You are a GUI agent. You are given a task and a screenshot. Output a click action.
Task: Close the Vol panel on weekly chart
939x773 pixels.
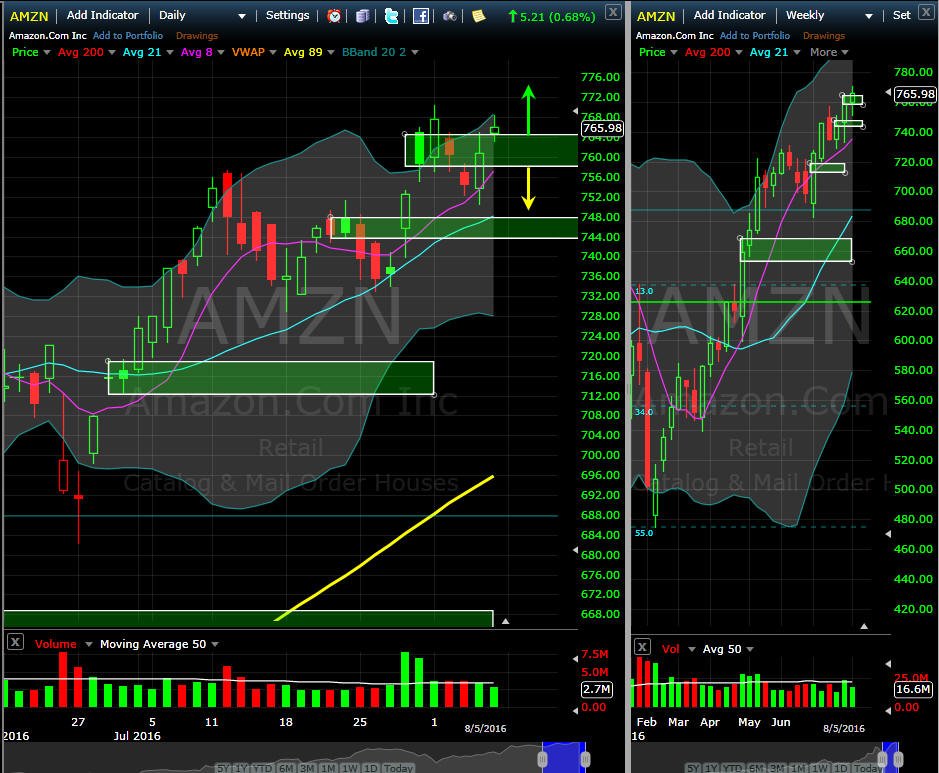(x=642, y=647)
